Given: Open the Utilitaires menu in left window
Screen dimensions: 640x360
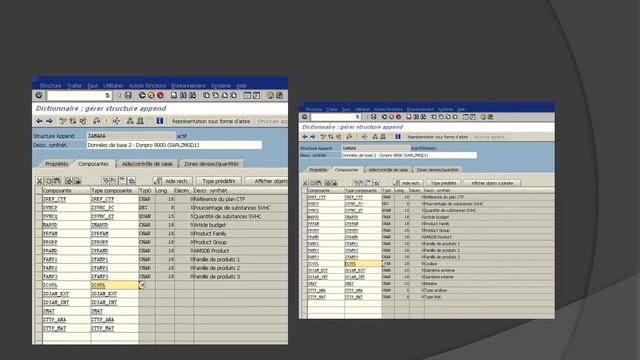Looking at the screenshot, I should pyautogui.click(x=113, y=86).
